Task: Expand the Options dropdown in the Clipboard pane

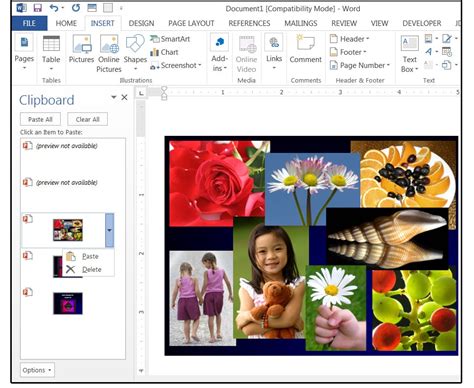Action: (x=37, y=370)
